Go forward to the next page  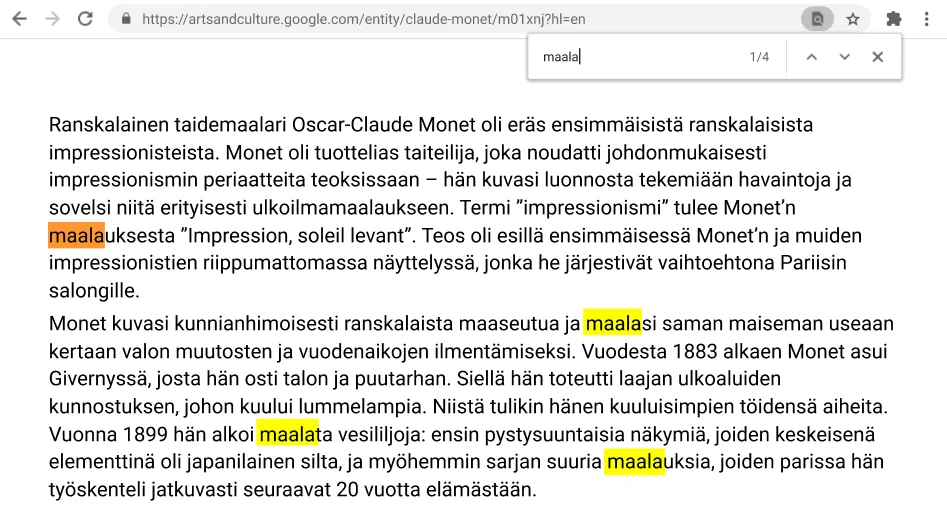pos(53,19)
